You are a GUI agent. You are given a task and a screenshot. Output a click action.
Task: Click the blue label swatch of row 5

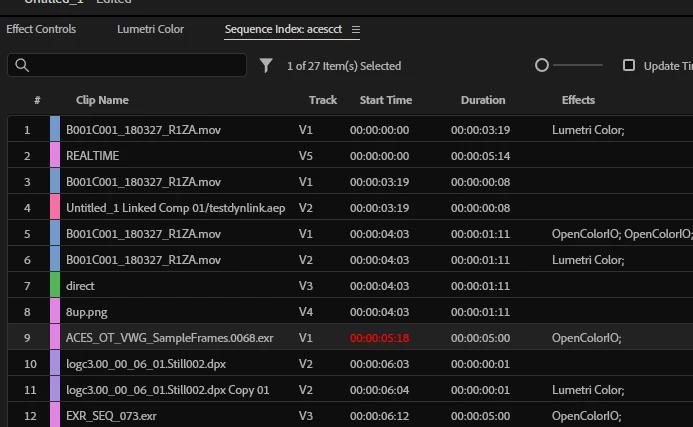point(55,233)
